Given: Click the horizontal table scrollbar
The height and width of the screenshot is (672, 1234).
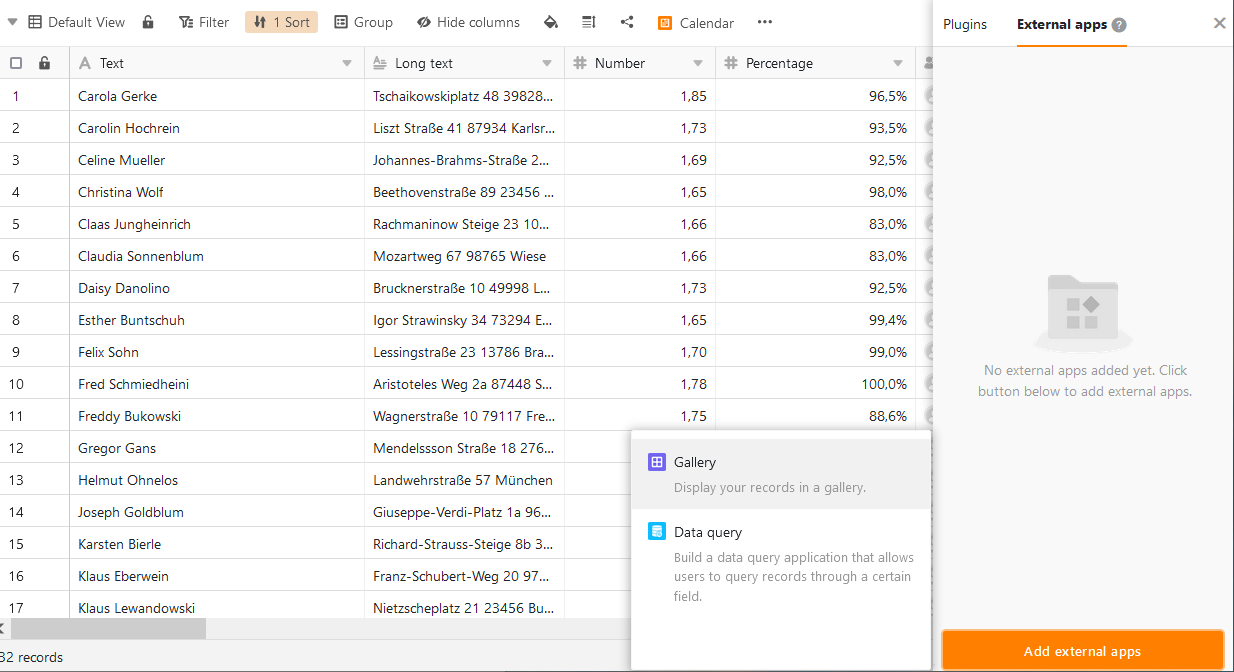Looking at the screenshot, I should pyautogui.click(x=108, y=628).
